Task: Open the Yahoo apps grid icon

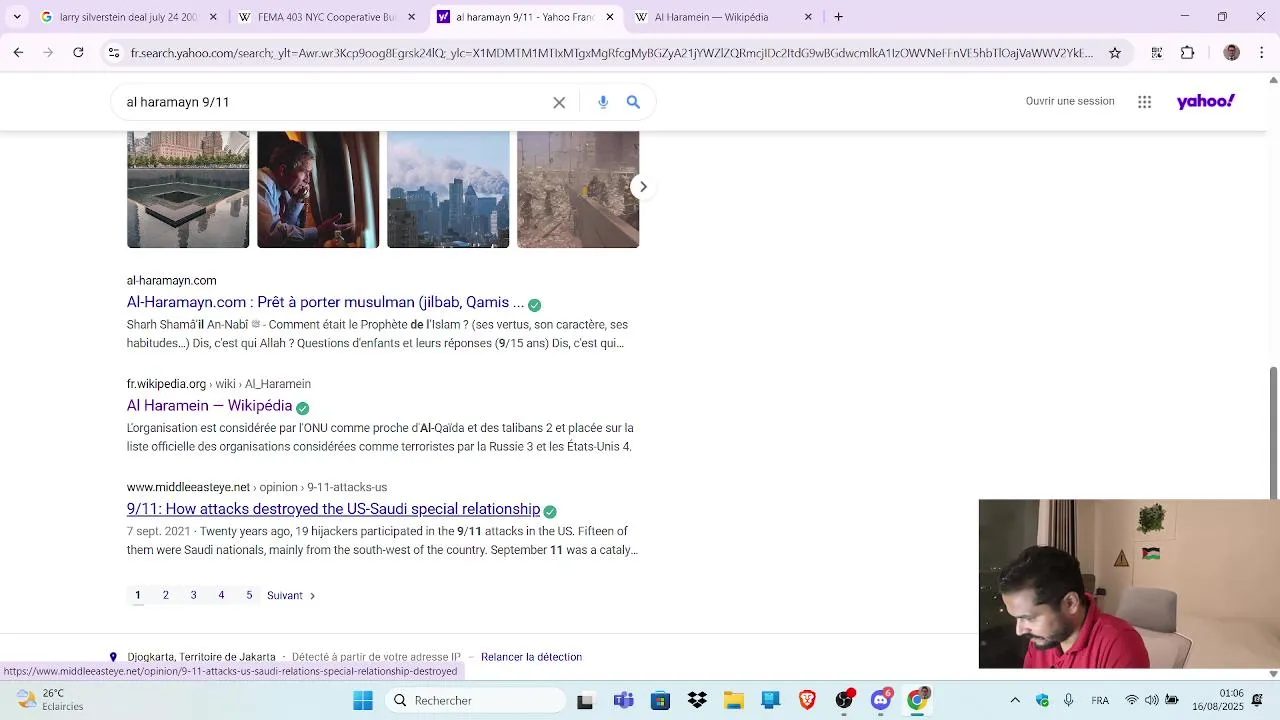Action: tap(1145, 102)
